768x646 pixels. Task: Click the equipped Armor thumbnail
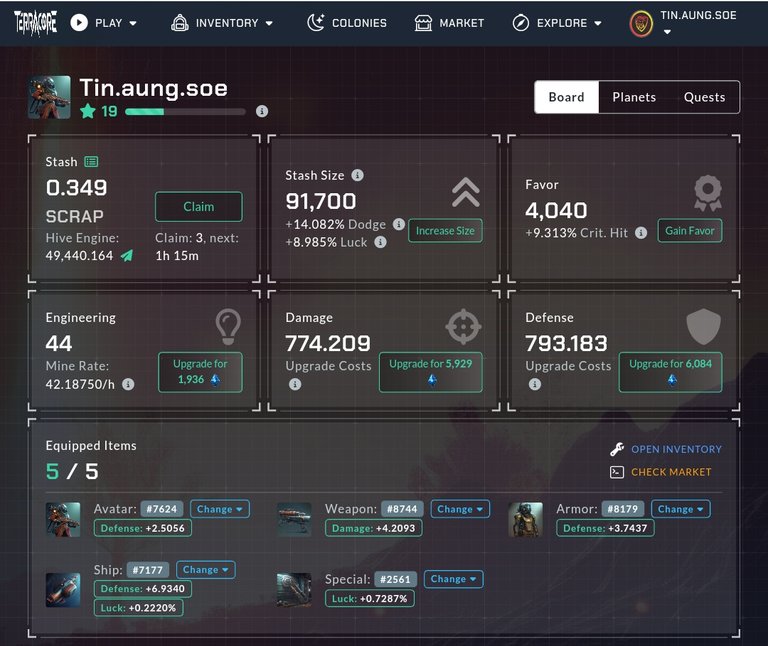[x=525, y=519]
